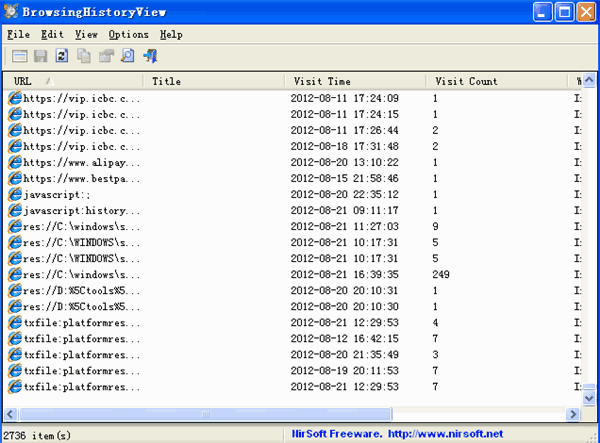Click visit time 2012-08-18 17:31:48
The image size is (600, 443).
point(344,147)
